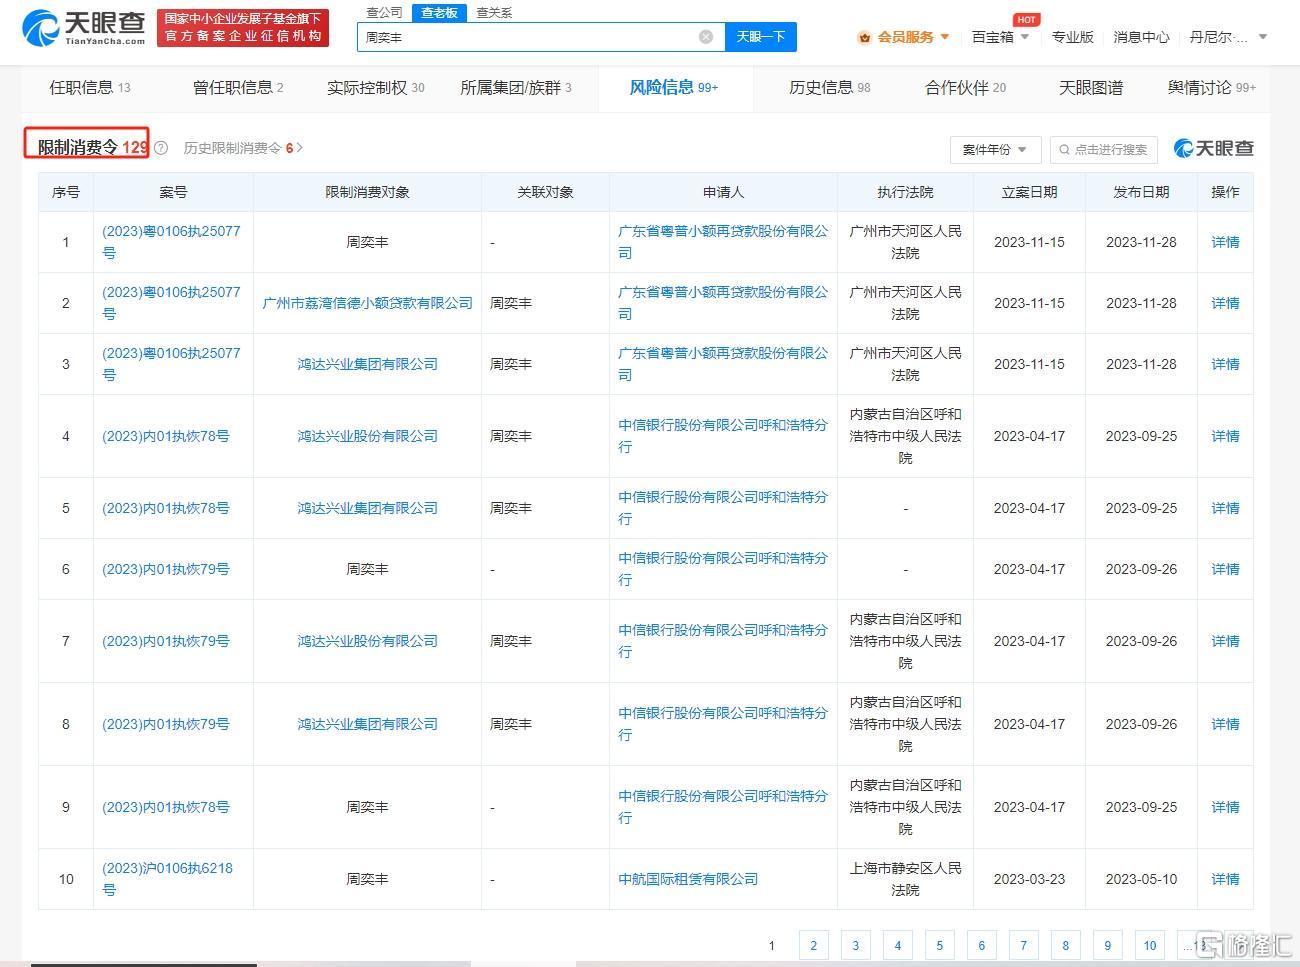Screen dimensions: 1300x967
Task: Open 详情 for row 1
Action: coord(1225,242)
